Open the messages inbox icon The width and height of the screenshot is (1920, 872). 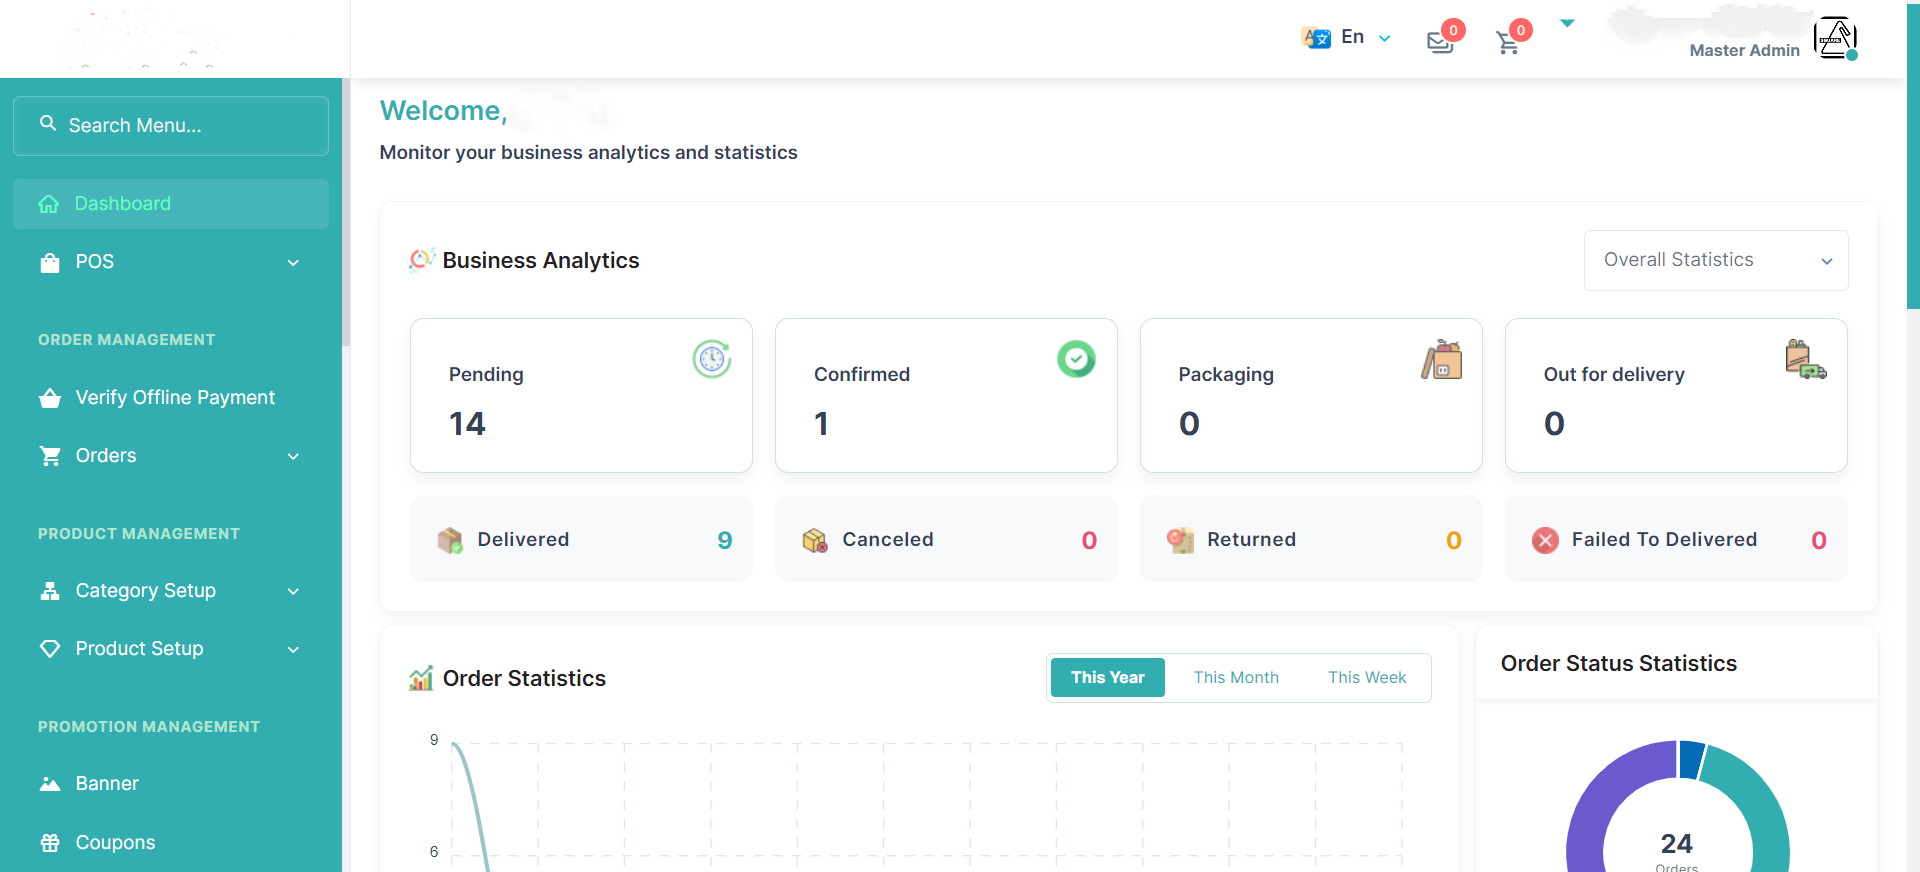point(1440,42)
